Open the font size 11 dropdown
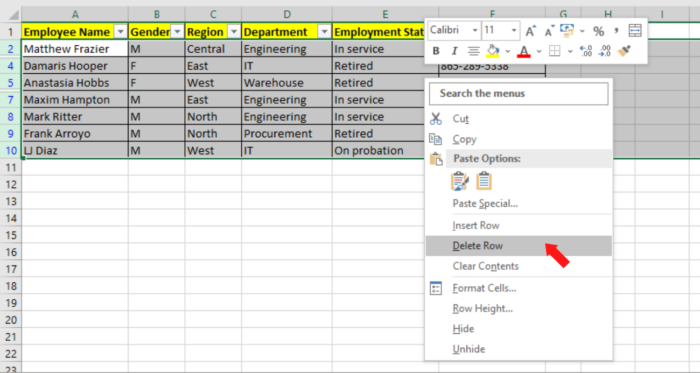The width and height of the screenshot is (700, 373). tap(514, 30)
